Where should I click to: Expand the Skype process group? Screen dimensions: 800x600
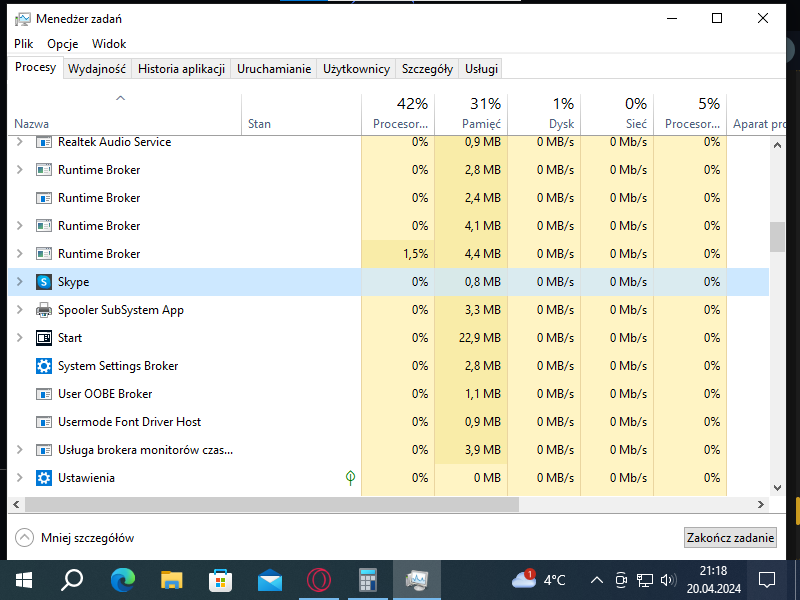click(x=19, y=282)
